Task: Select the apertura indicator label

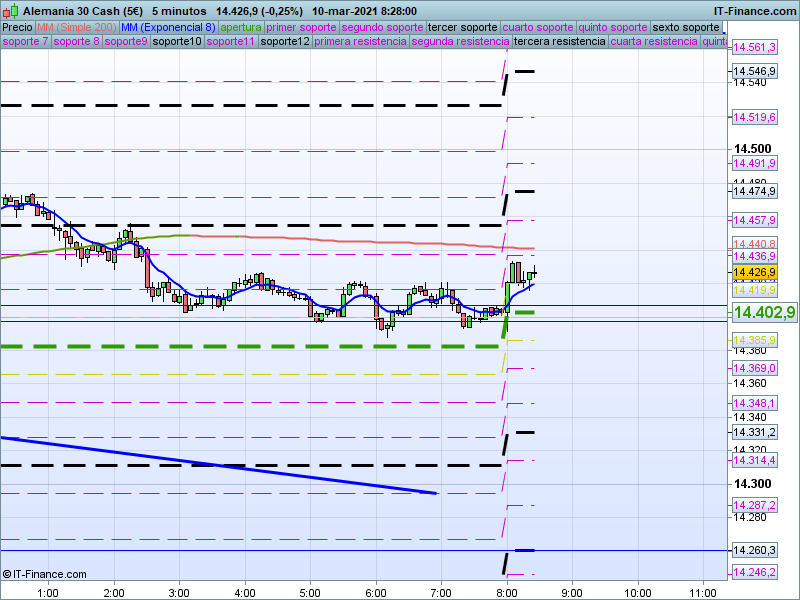Action: click(241, 27)
